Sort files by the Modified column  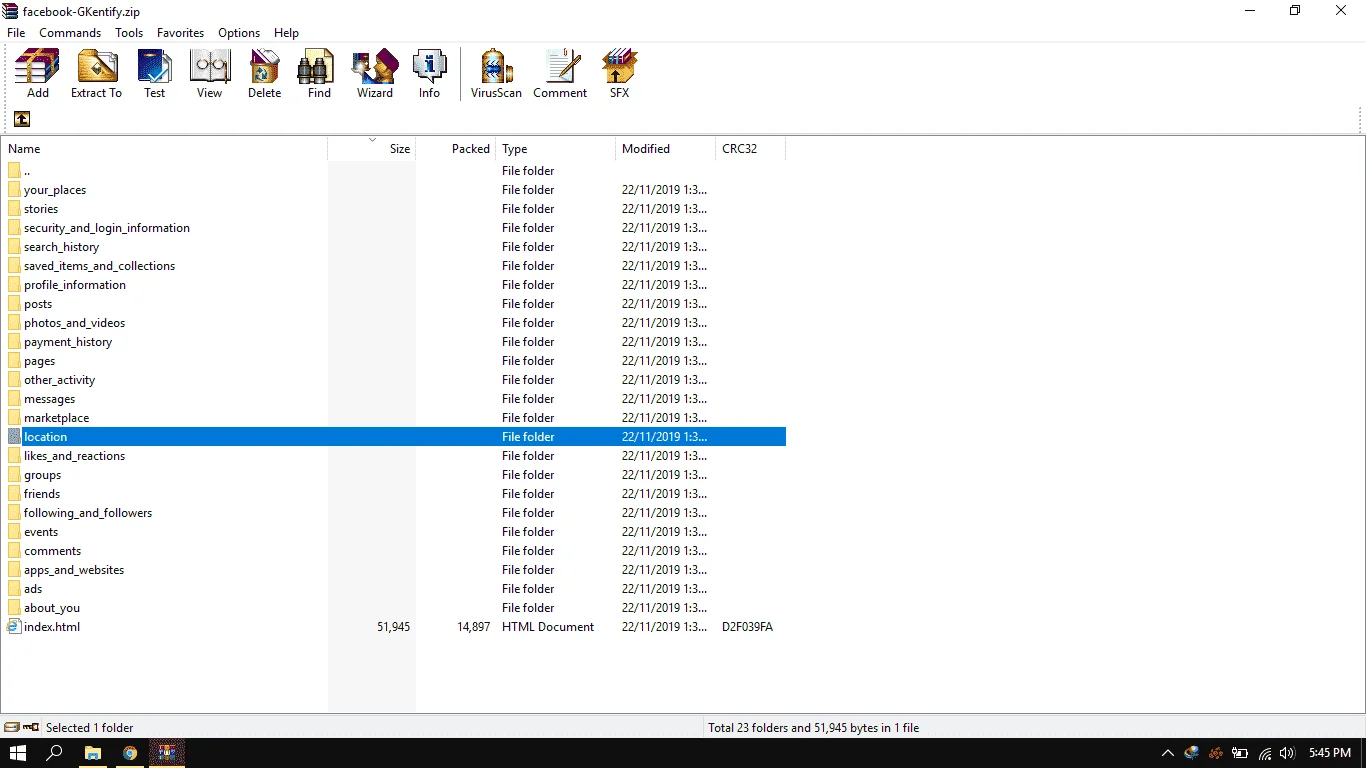665,149
